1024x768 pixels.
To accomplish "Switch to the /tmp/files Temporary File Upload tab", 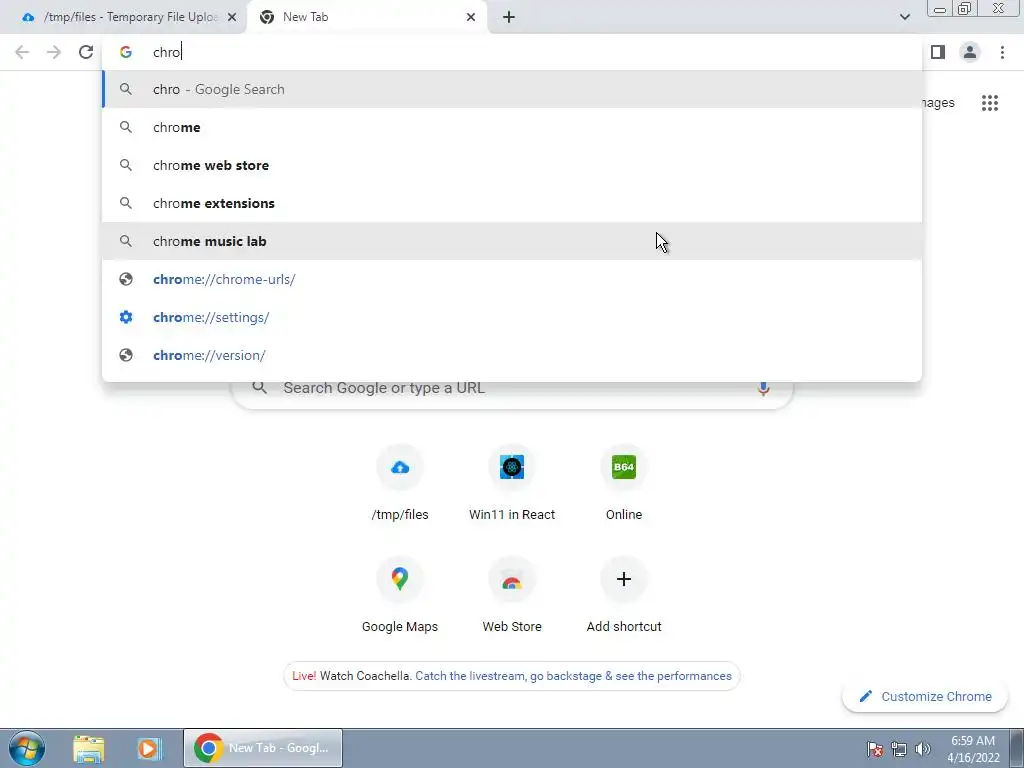I will click(x=124, y=17).
